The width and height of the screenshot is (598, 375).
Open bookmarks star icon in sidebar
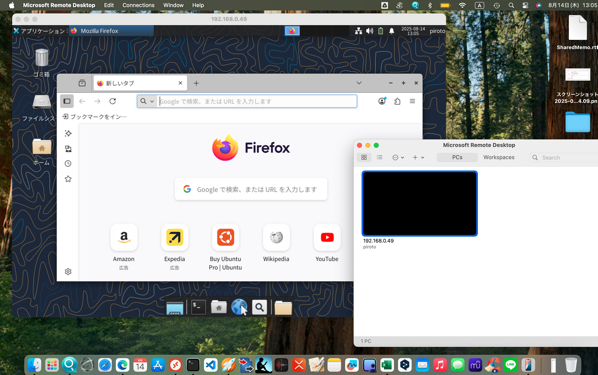[x=68, y=179]
